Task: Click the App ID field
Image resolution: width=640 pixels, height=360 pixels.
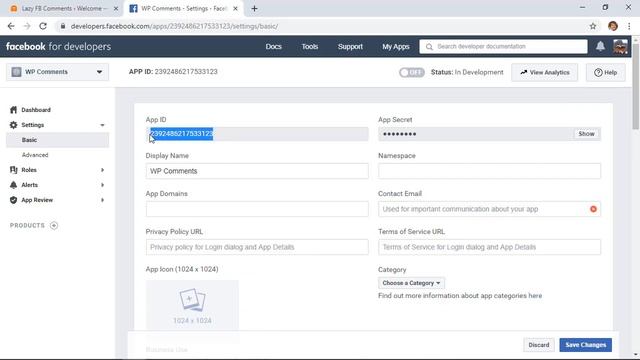Action: pos(257,134)
